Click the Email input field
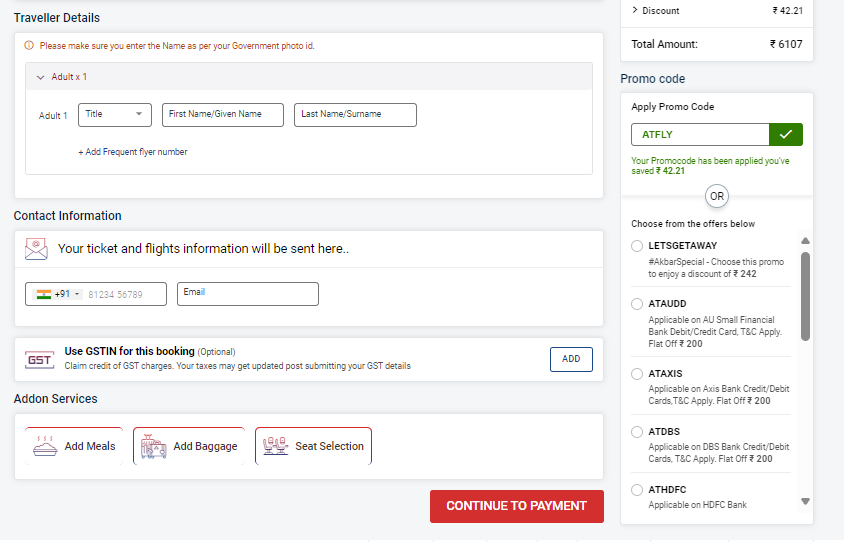This screenshot has height=542, width=844. 248,294
